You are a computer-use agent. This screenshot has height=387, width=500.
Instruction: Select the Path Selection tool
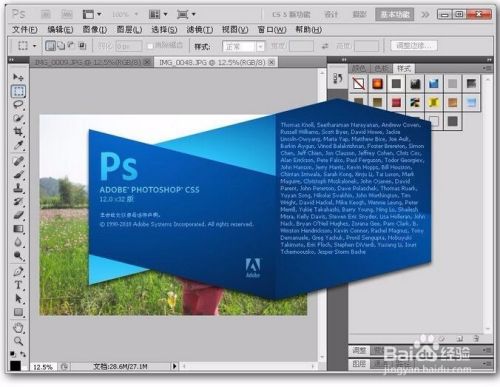tap(18, 299)
